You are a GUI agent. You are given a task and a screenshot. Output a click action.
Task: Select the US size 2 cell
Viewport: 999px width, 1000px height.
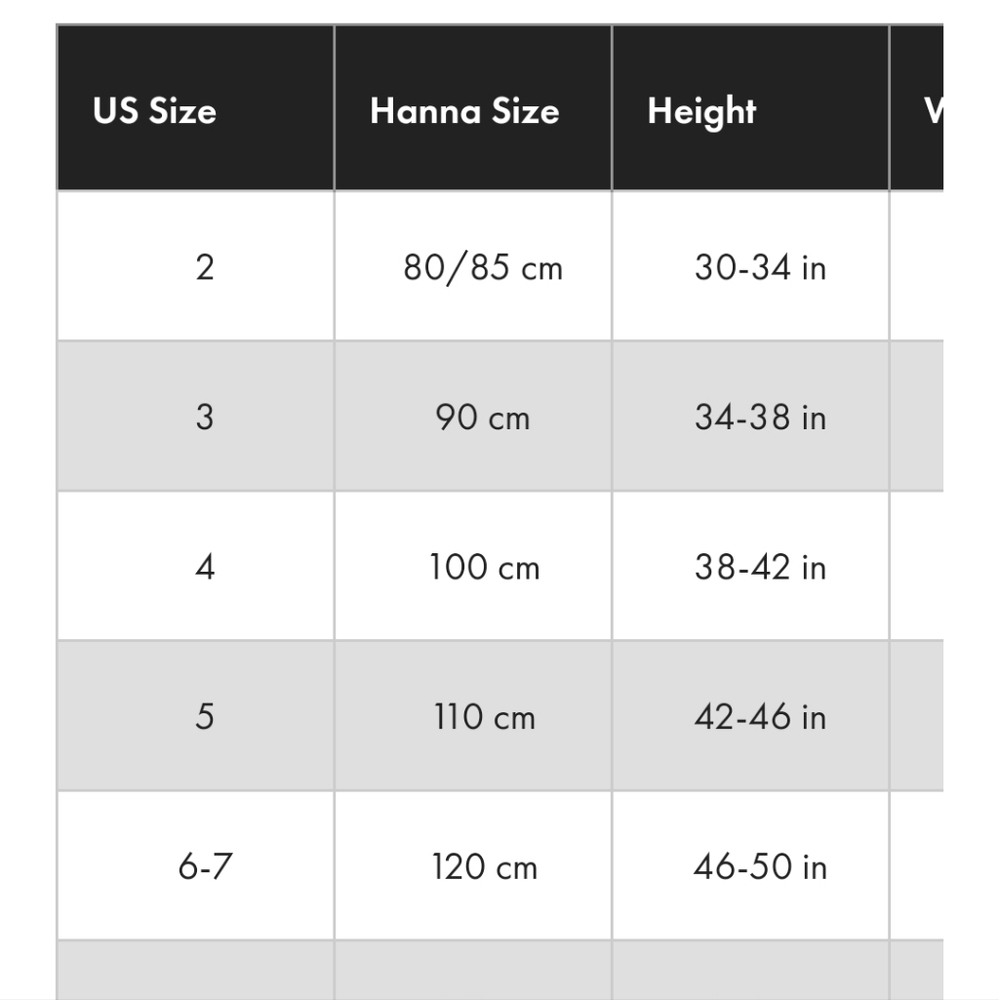(195, 266)
